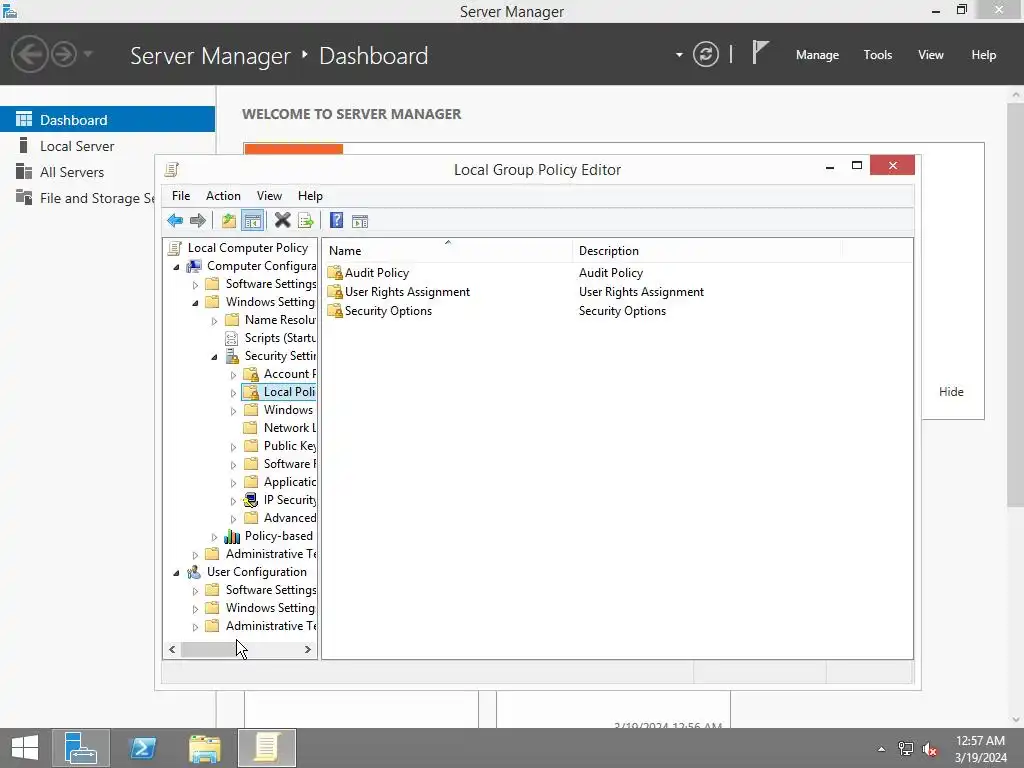
Task: Select Application Control Policies tree node
Action: (x=289, y=483)
